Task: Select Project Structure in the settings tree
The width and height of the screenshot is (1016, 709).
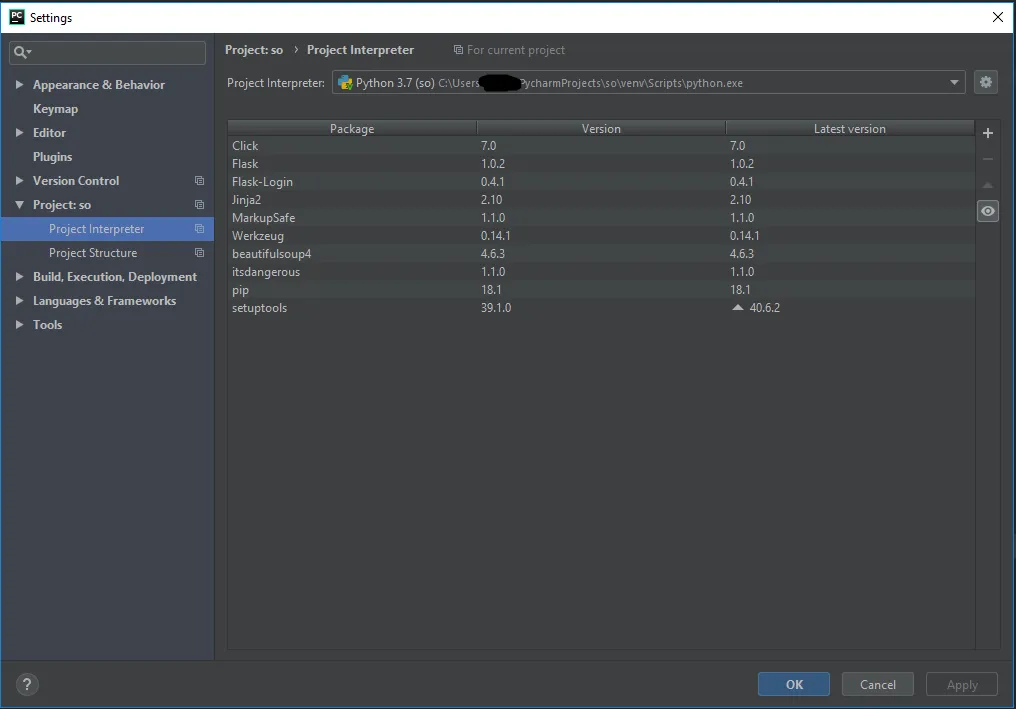Action: [93, 253]
